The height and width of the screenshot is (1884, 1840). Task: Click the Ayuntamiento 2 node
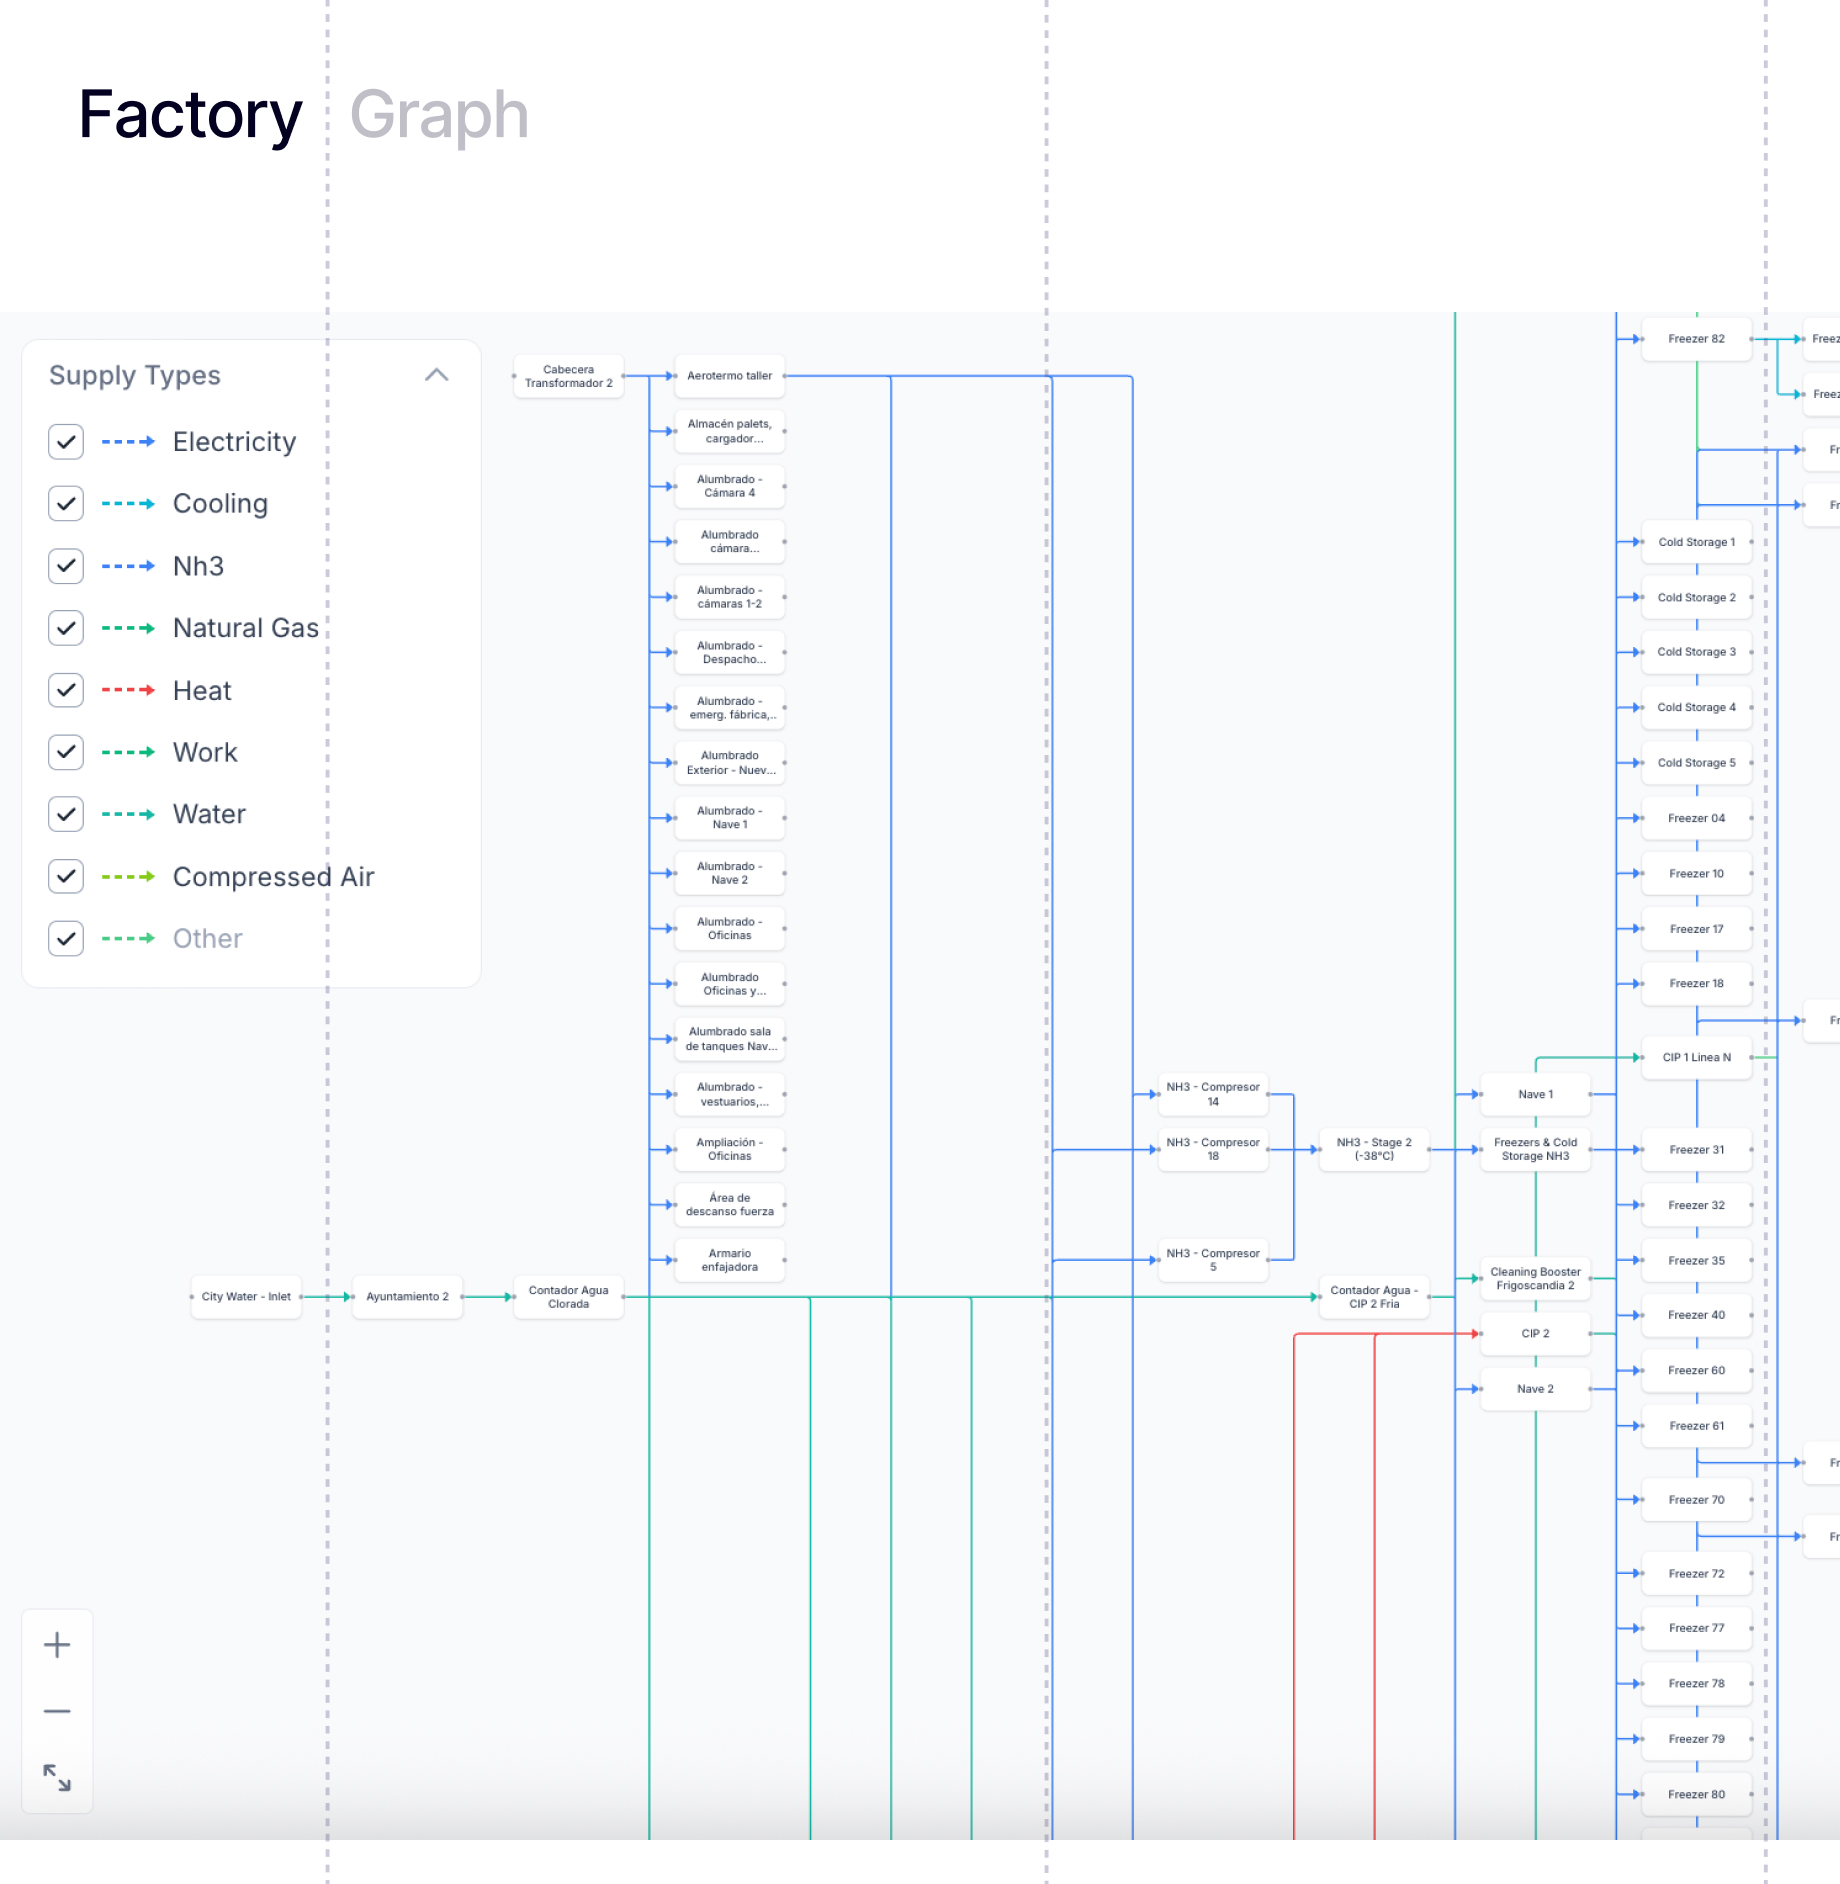point(407,1297)
